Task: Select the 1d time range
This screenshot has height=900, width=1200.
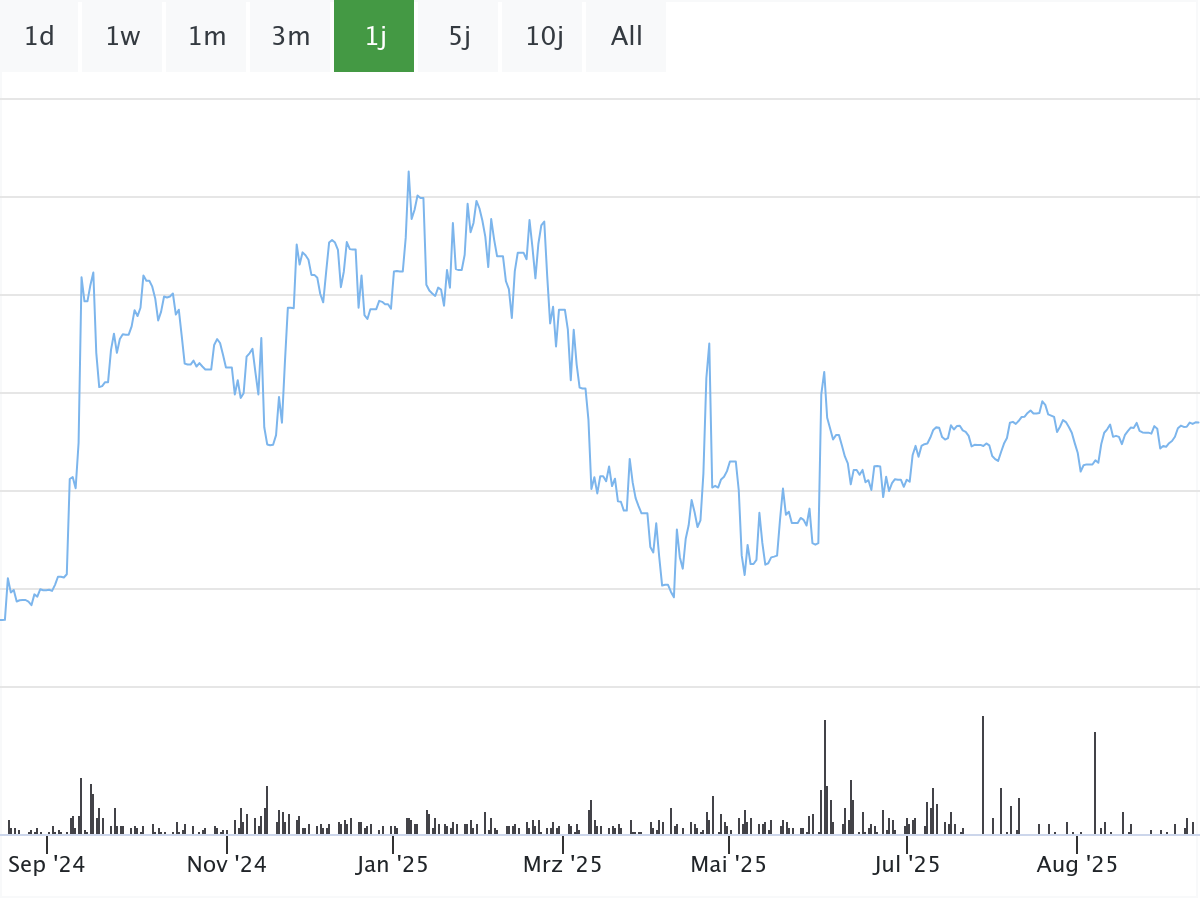Action: pyautogui.click(x=39, y=37)
